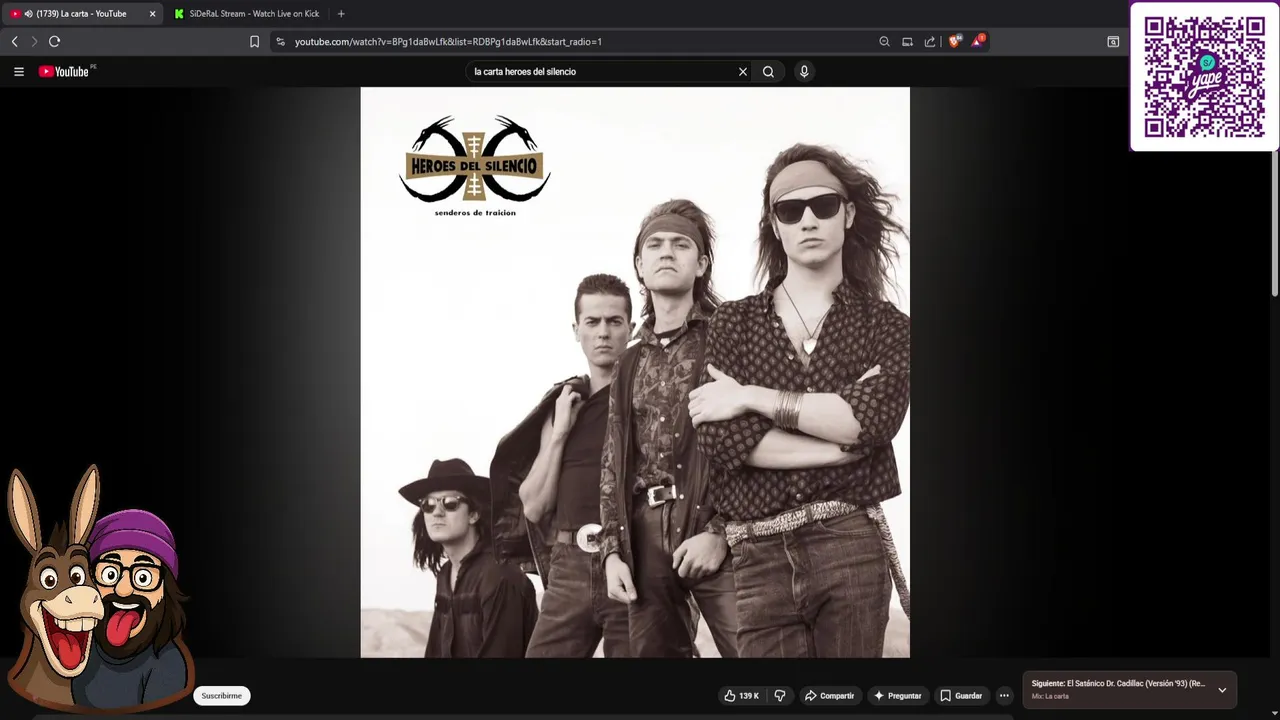This screenshot has width=1280, height=720.
Task: Click Suscribirme button
Action: (221, 696)
